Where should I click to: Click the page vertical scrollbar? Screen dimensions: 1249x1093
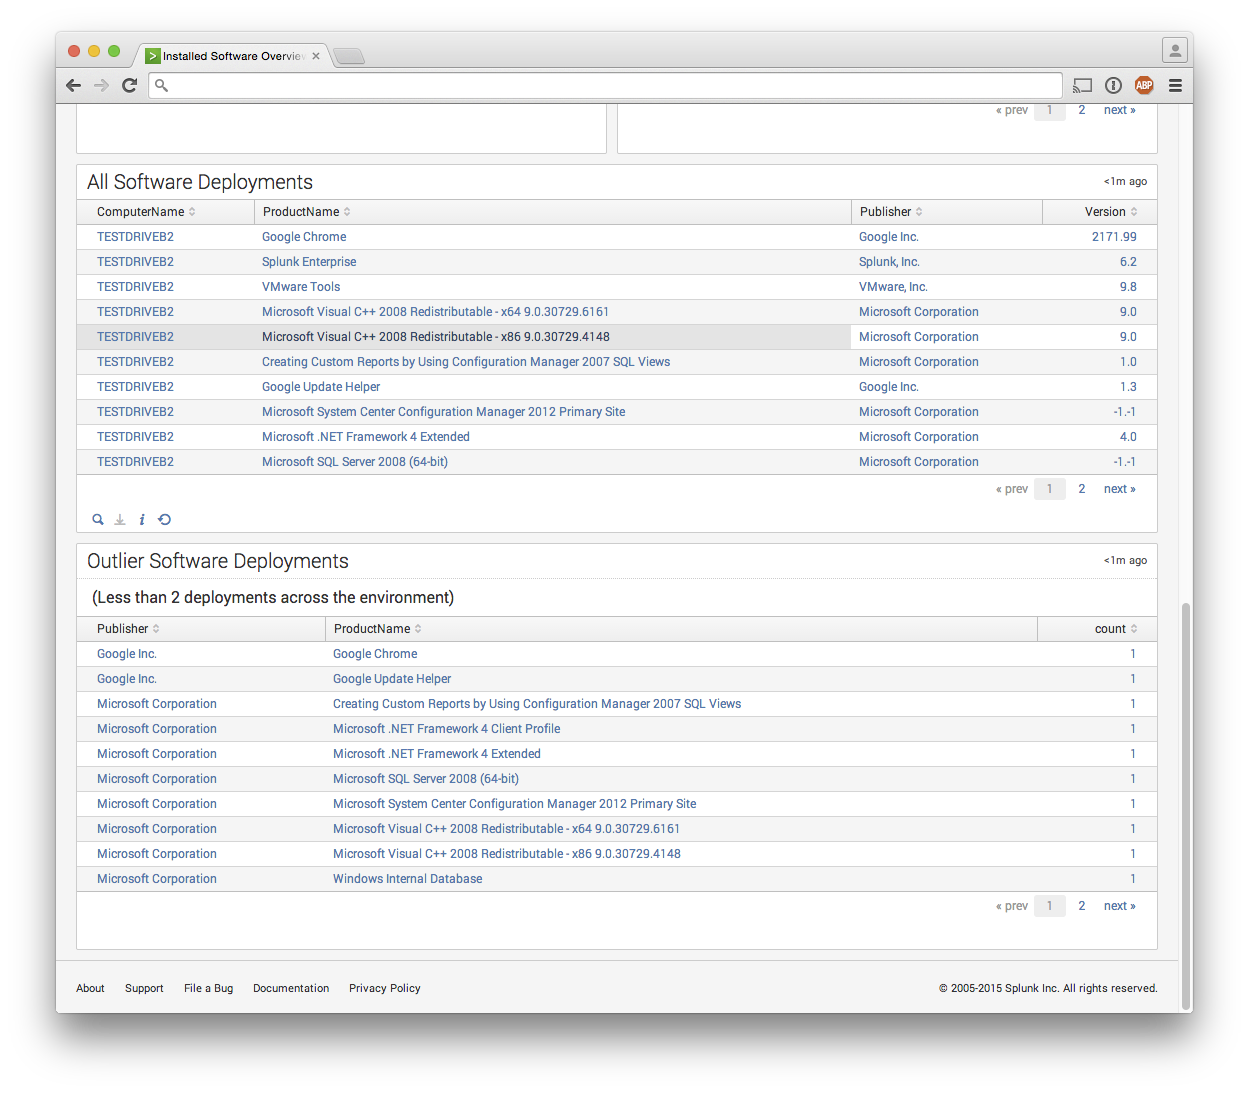coord(1186,806)
